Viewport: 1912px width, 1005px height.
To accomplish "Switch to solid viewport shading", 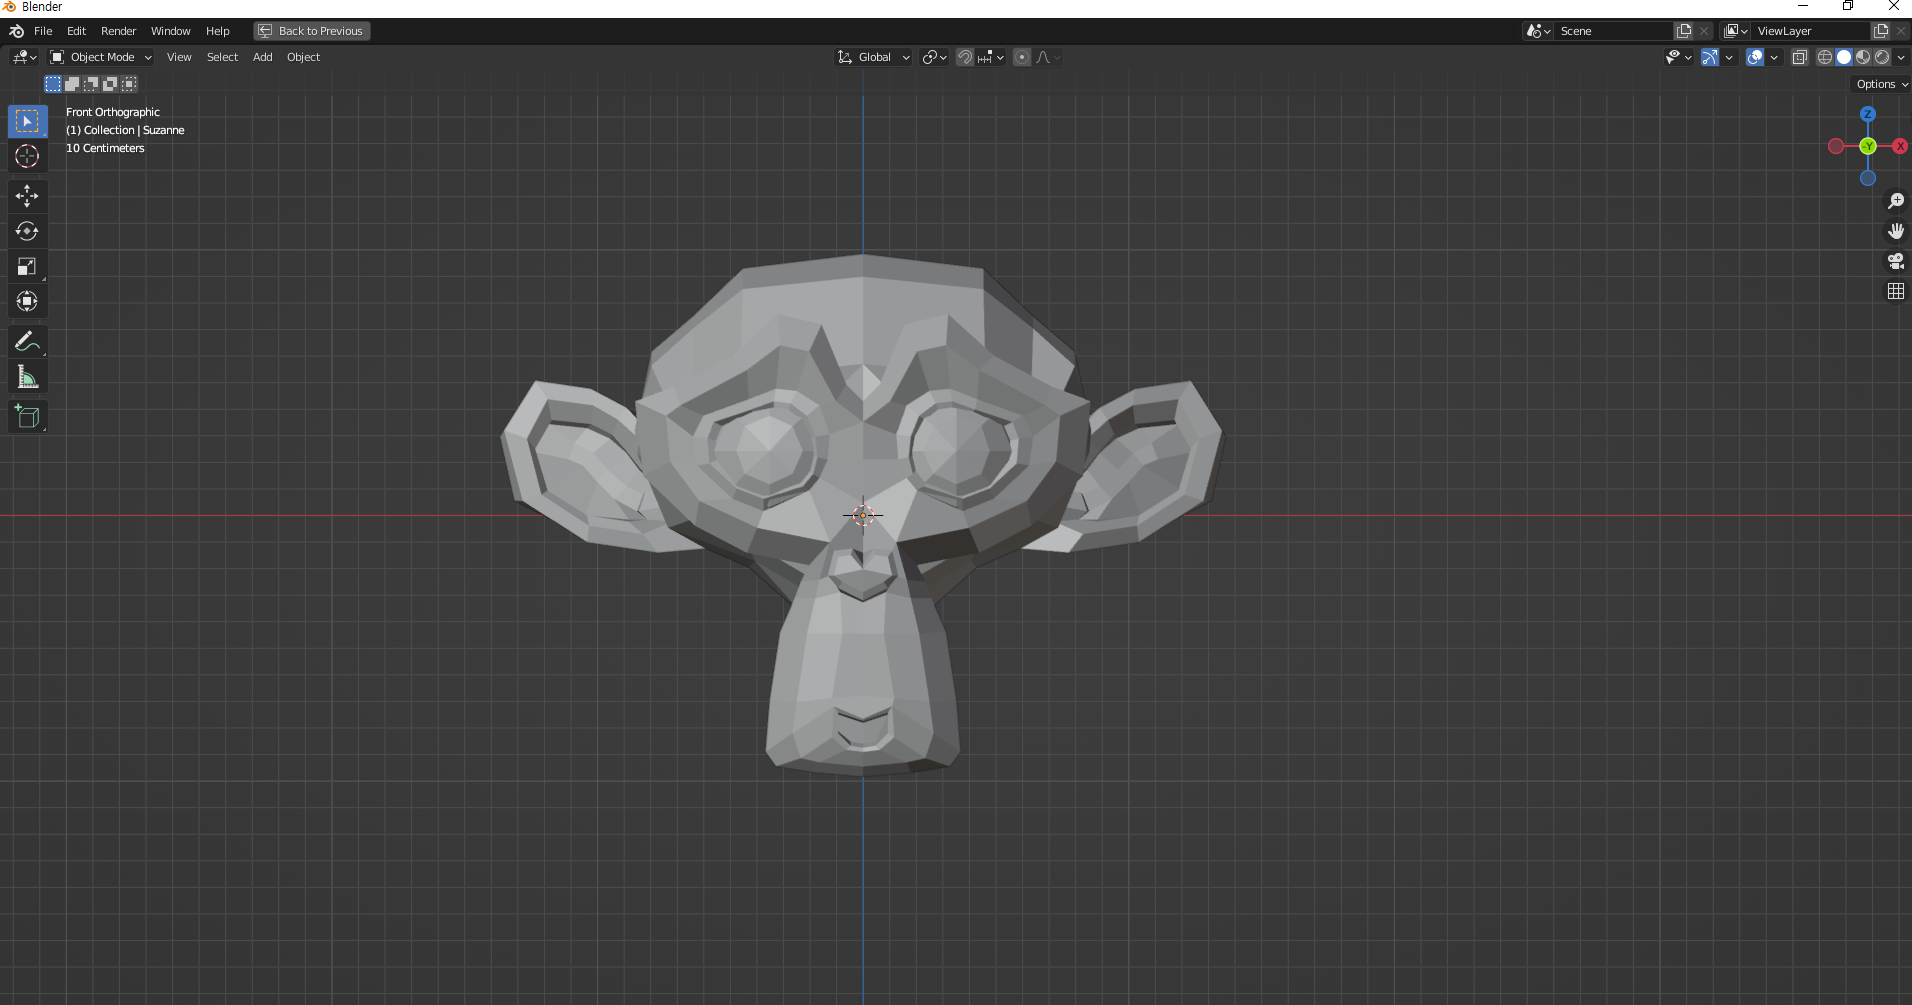I will pos(1844,57).
